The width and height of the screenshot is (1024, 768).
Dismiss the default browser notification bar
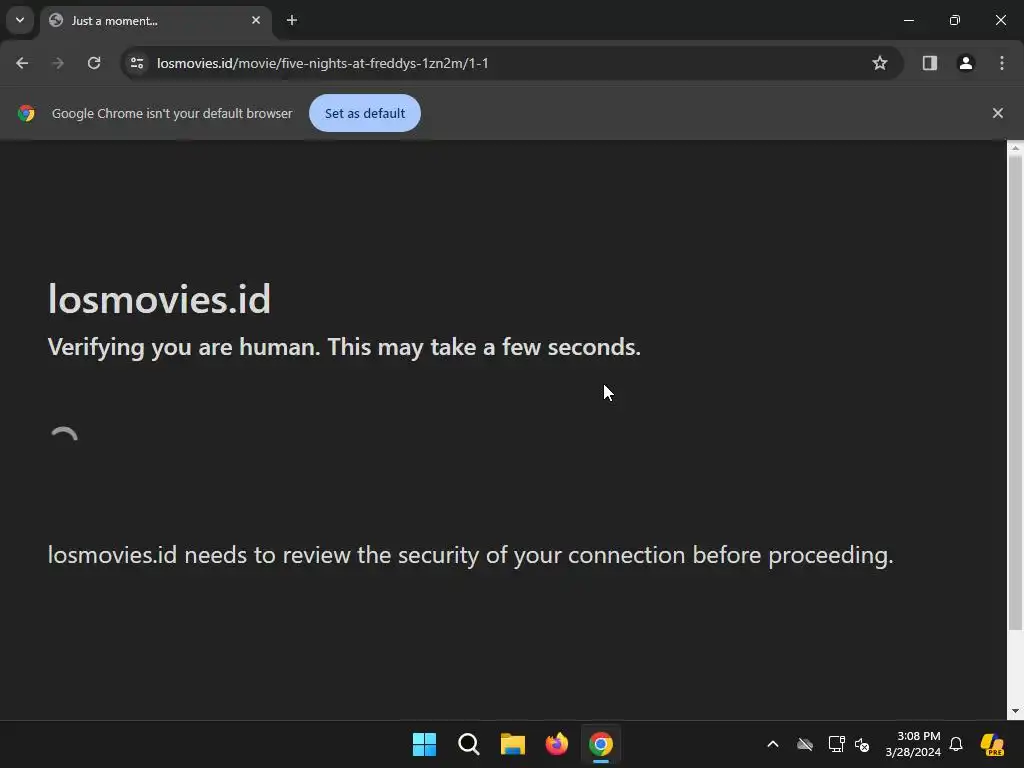click(x=998, y=113)
